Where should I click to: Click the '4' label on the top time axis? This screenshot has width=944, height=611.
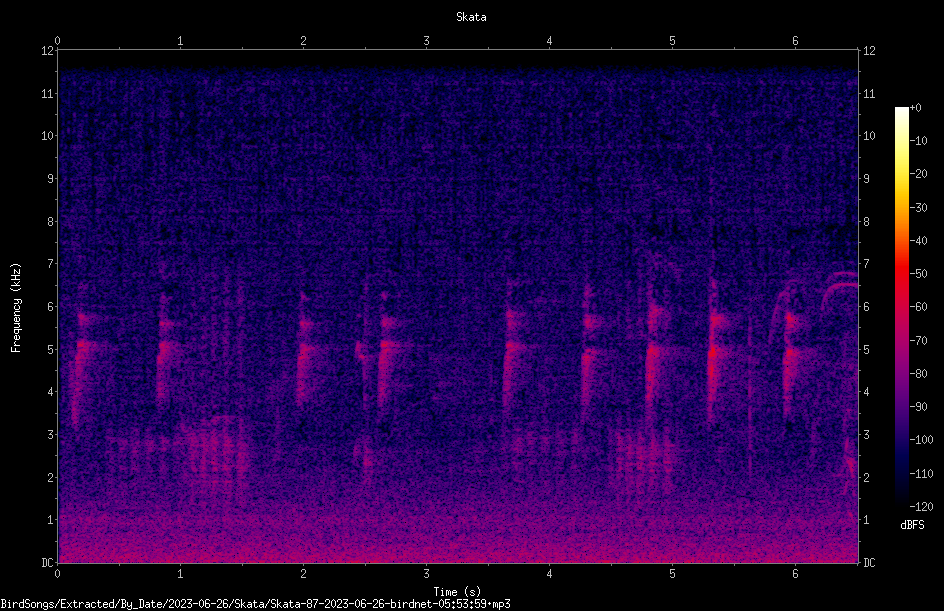coord(549,41)
